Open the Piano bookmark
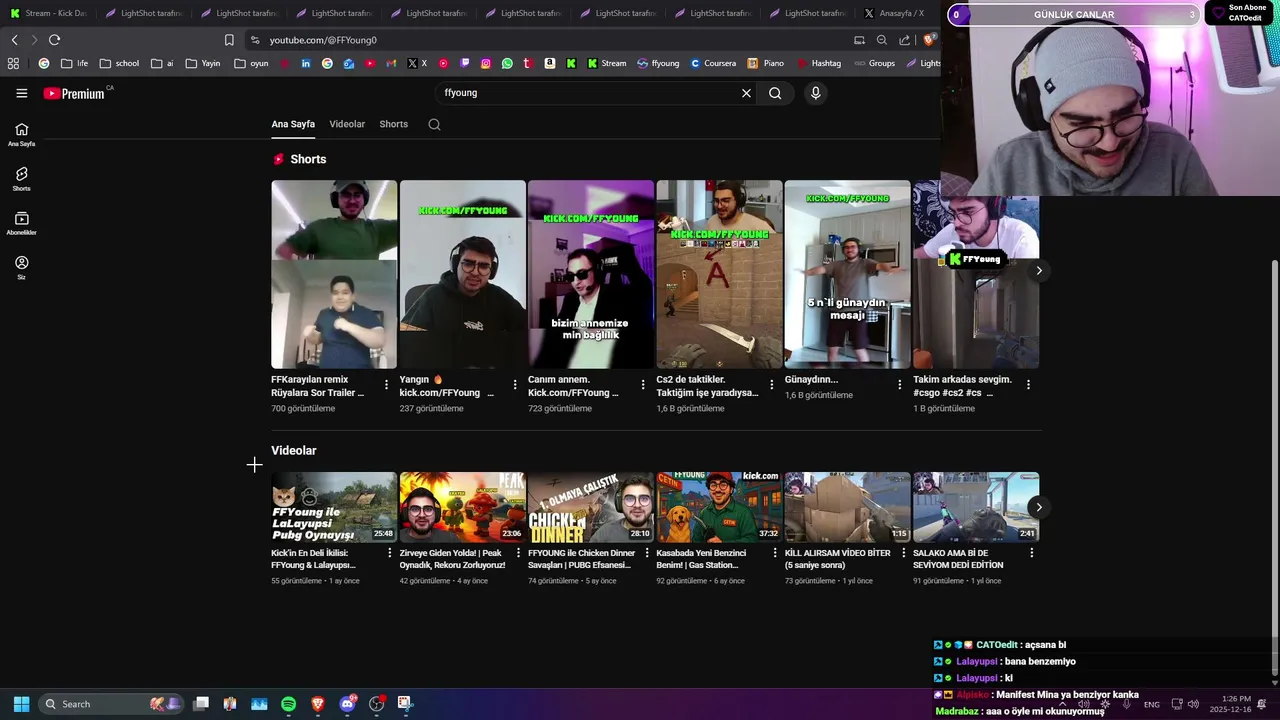The image size is (1280, 720). [x=766, y=63]
